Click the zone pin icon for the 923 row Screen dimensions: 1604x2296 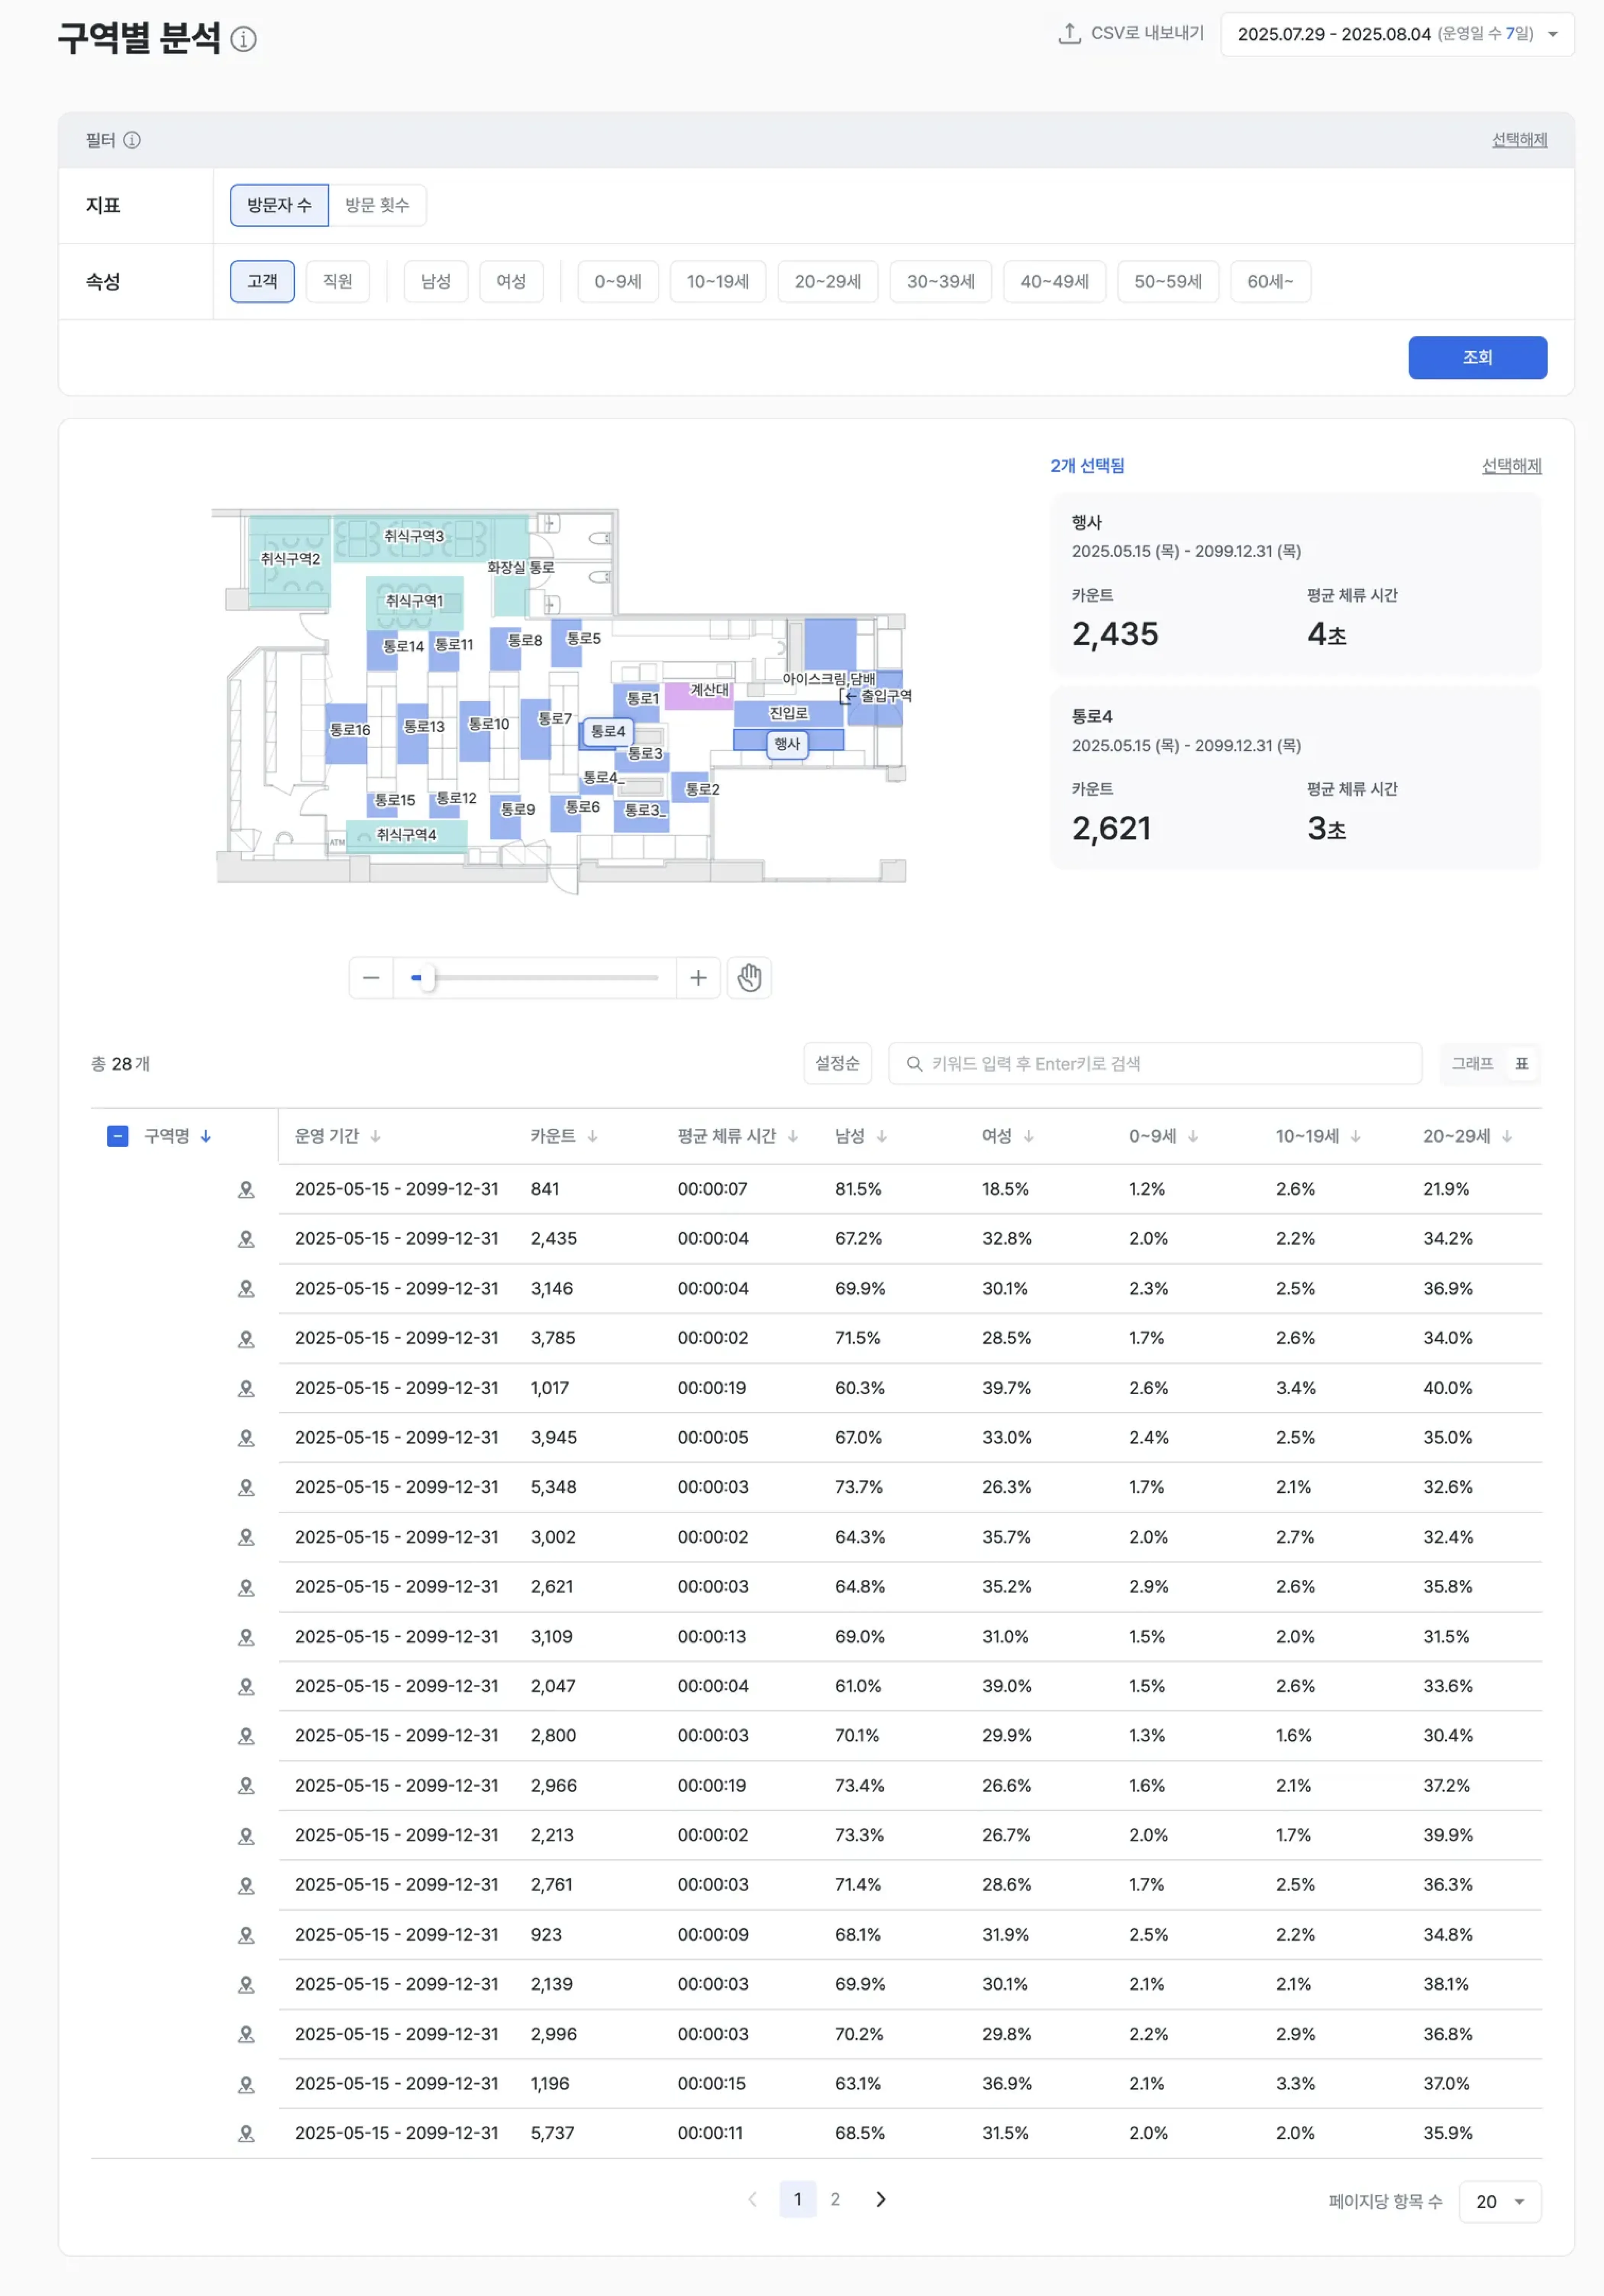[x=246, y=1934]
